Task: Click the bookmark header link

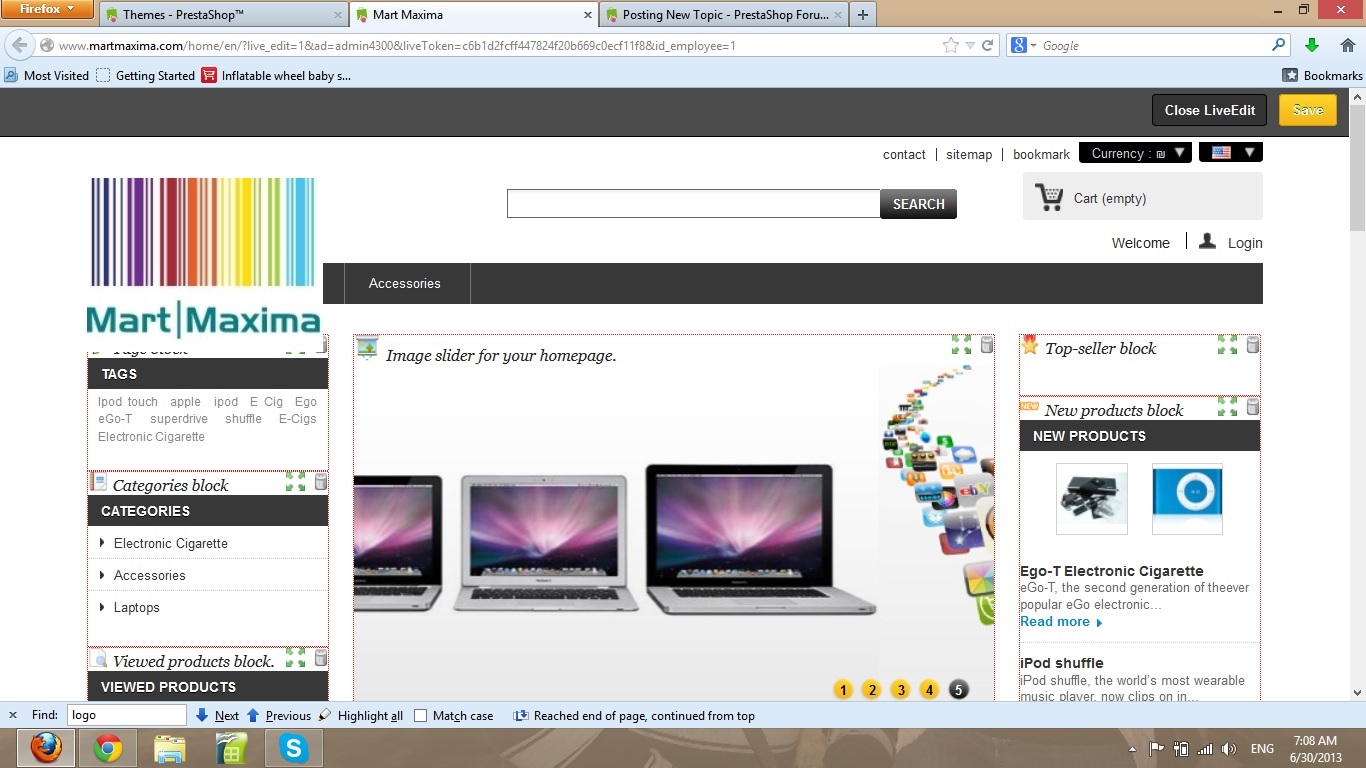Action: 1041,155
